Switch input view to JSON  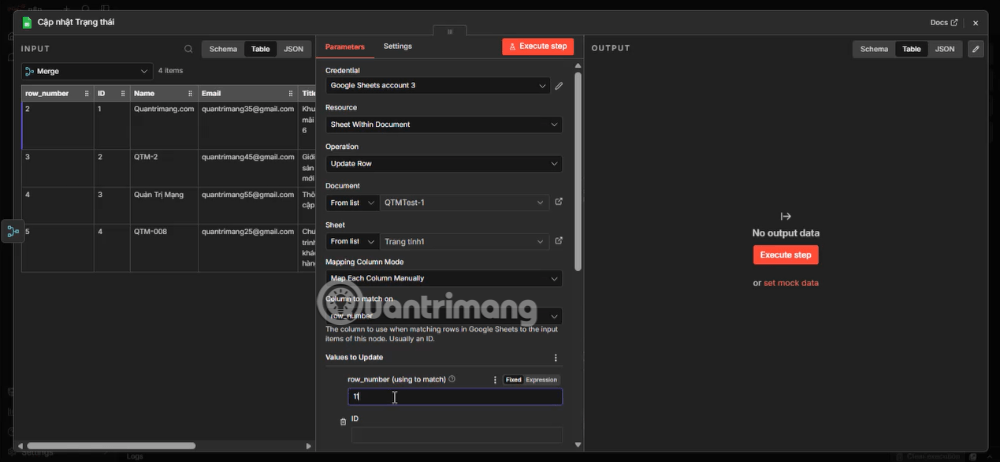pos(293,49)
